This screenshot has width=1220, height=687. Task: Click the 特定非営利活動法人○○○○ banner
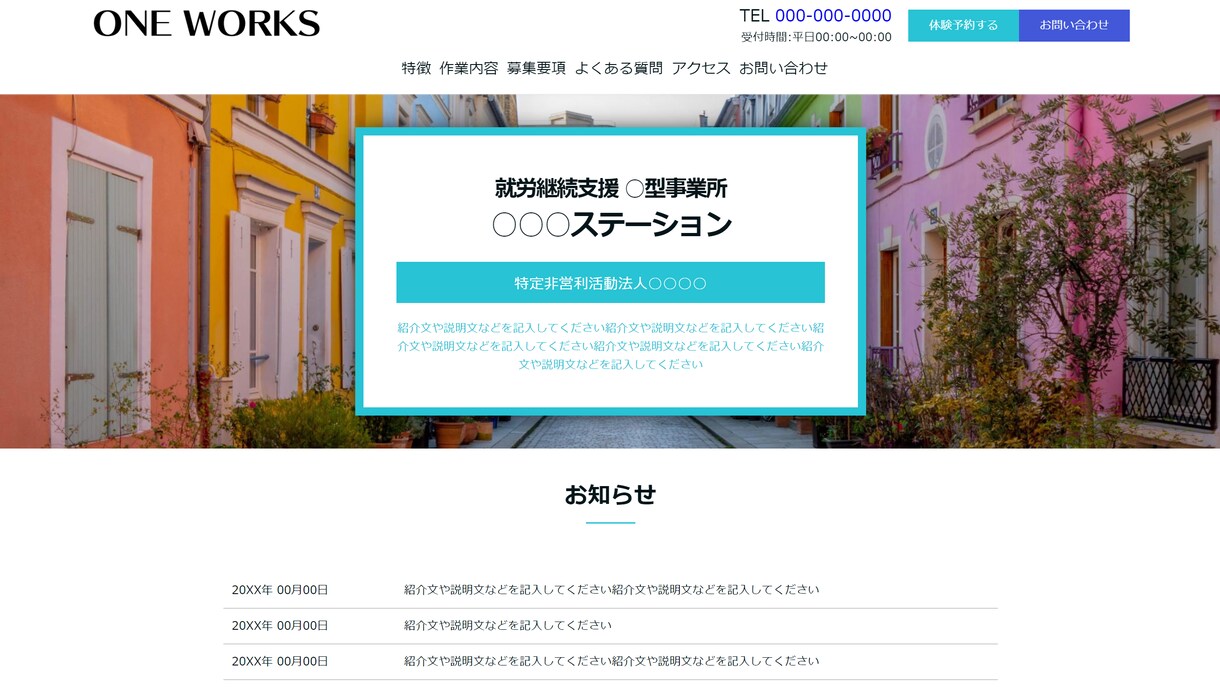[610, 283]
